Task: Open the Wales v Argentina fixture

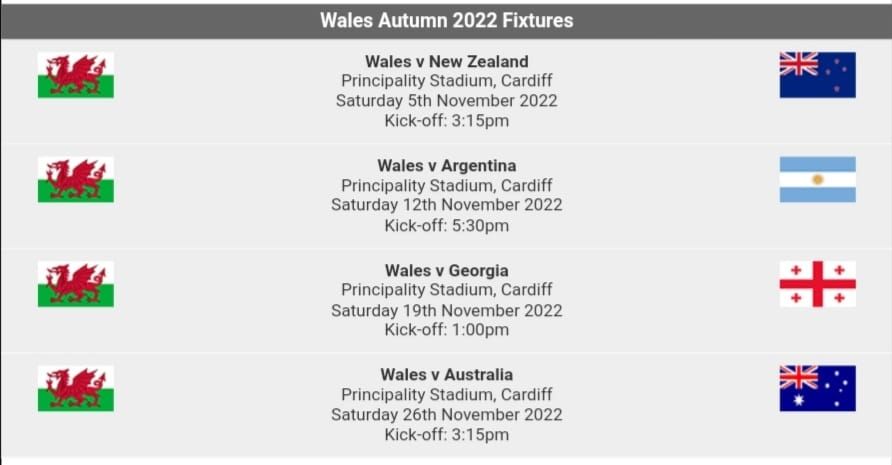Action: click(x=446, y=165)
